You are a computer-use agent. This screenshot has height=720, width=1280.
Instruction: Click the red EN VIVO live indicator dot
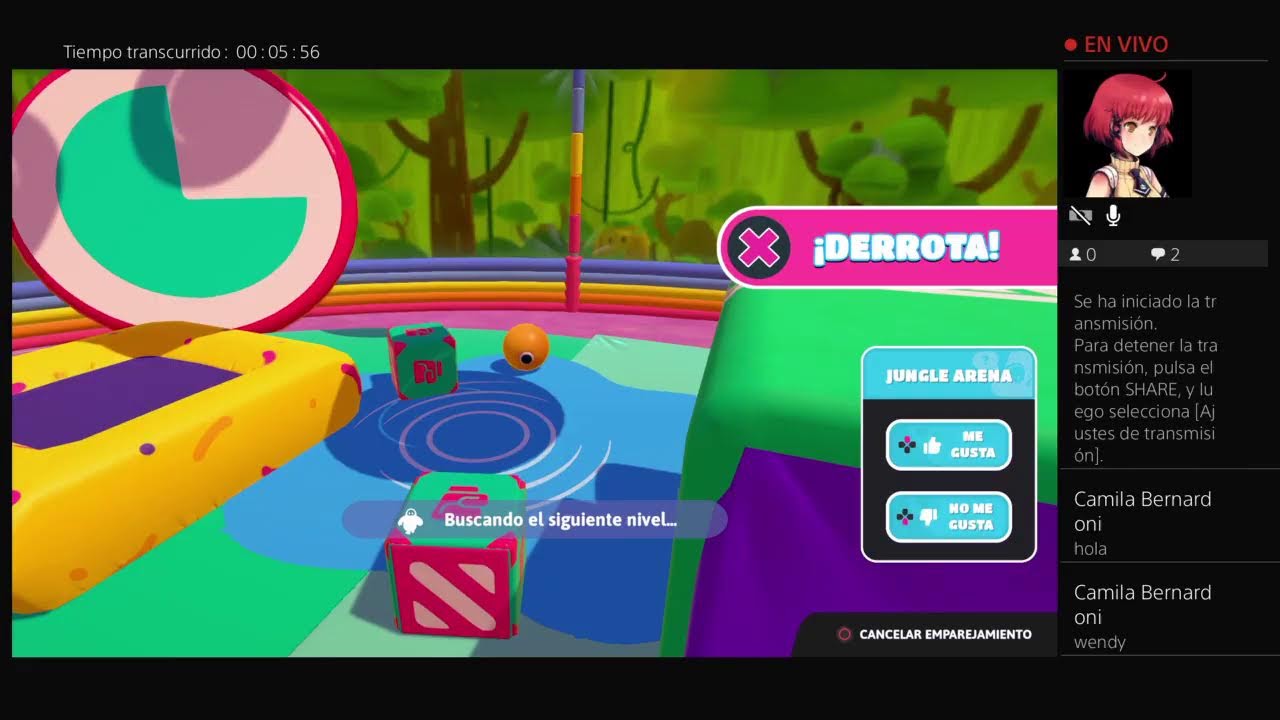click(x=1071, y=45)
